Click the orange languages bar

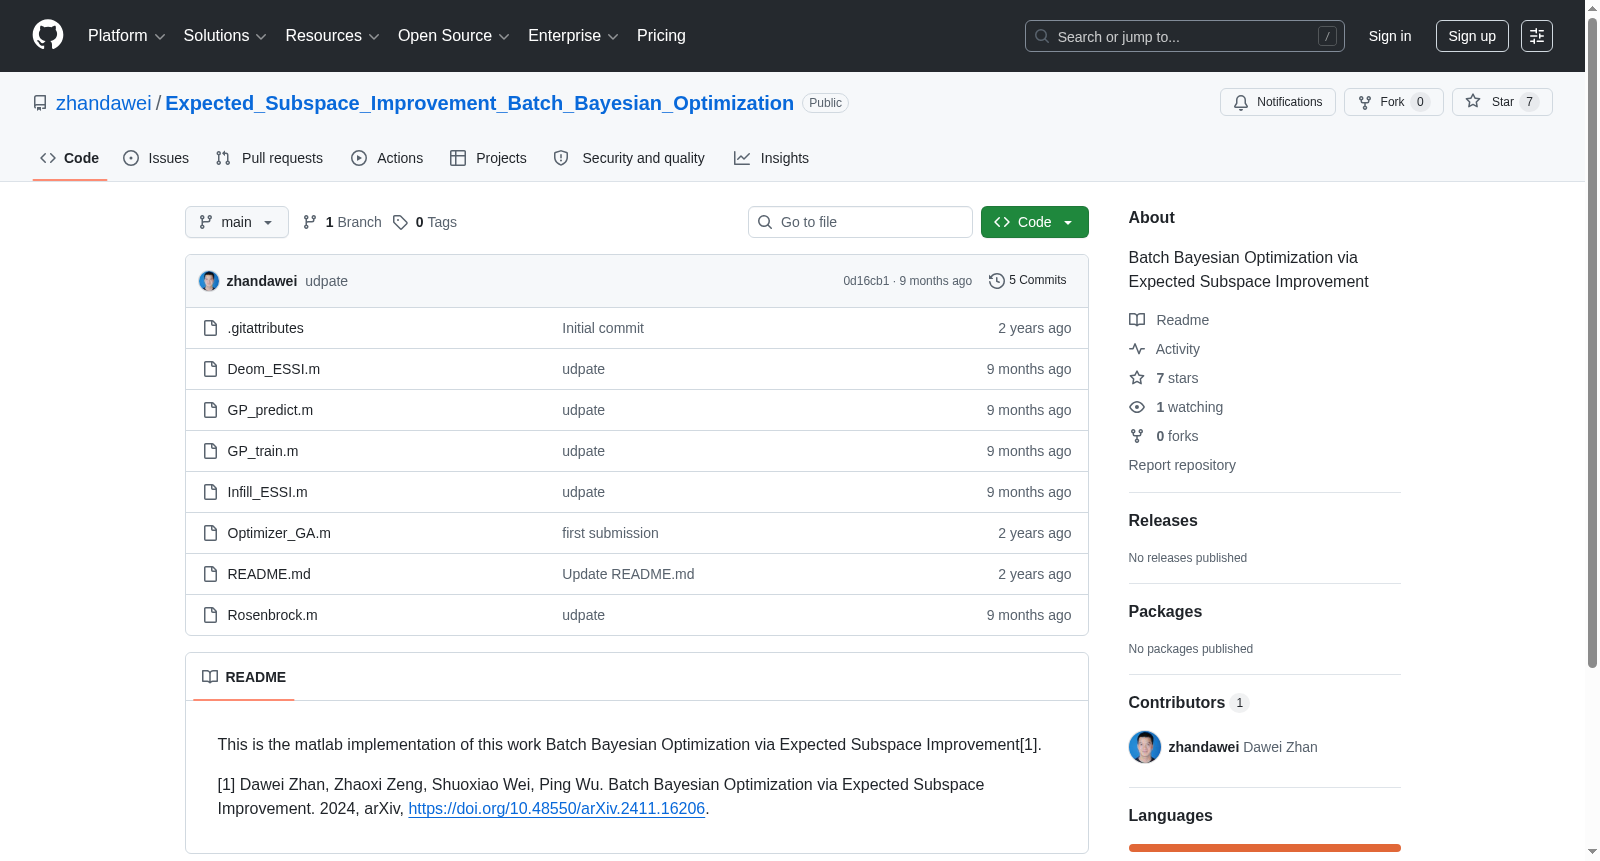(1265, 848)
